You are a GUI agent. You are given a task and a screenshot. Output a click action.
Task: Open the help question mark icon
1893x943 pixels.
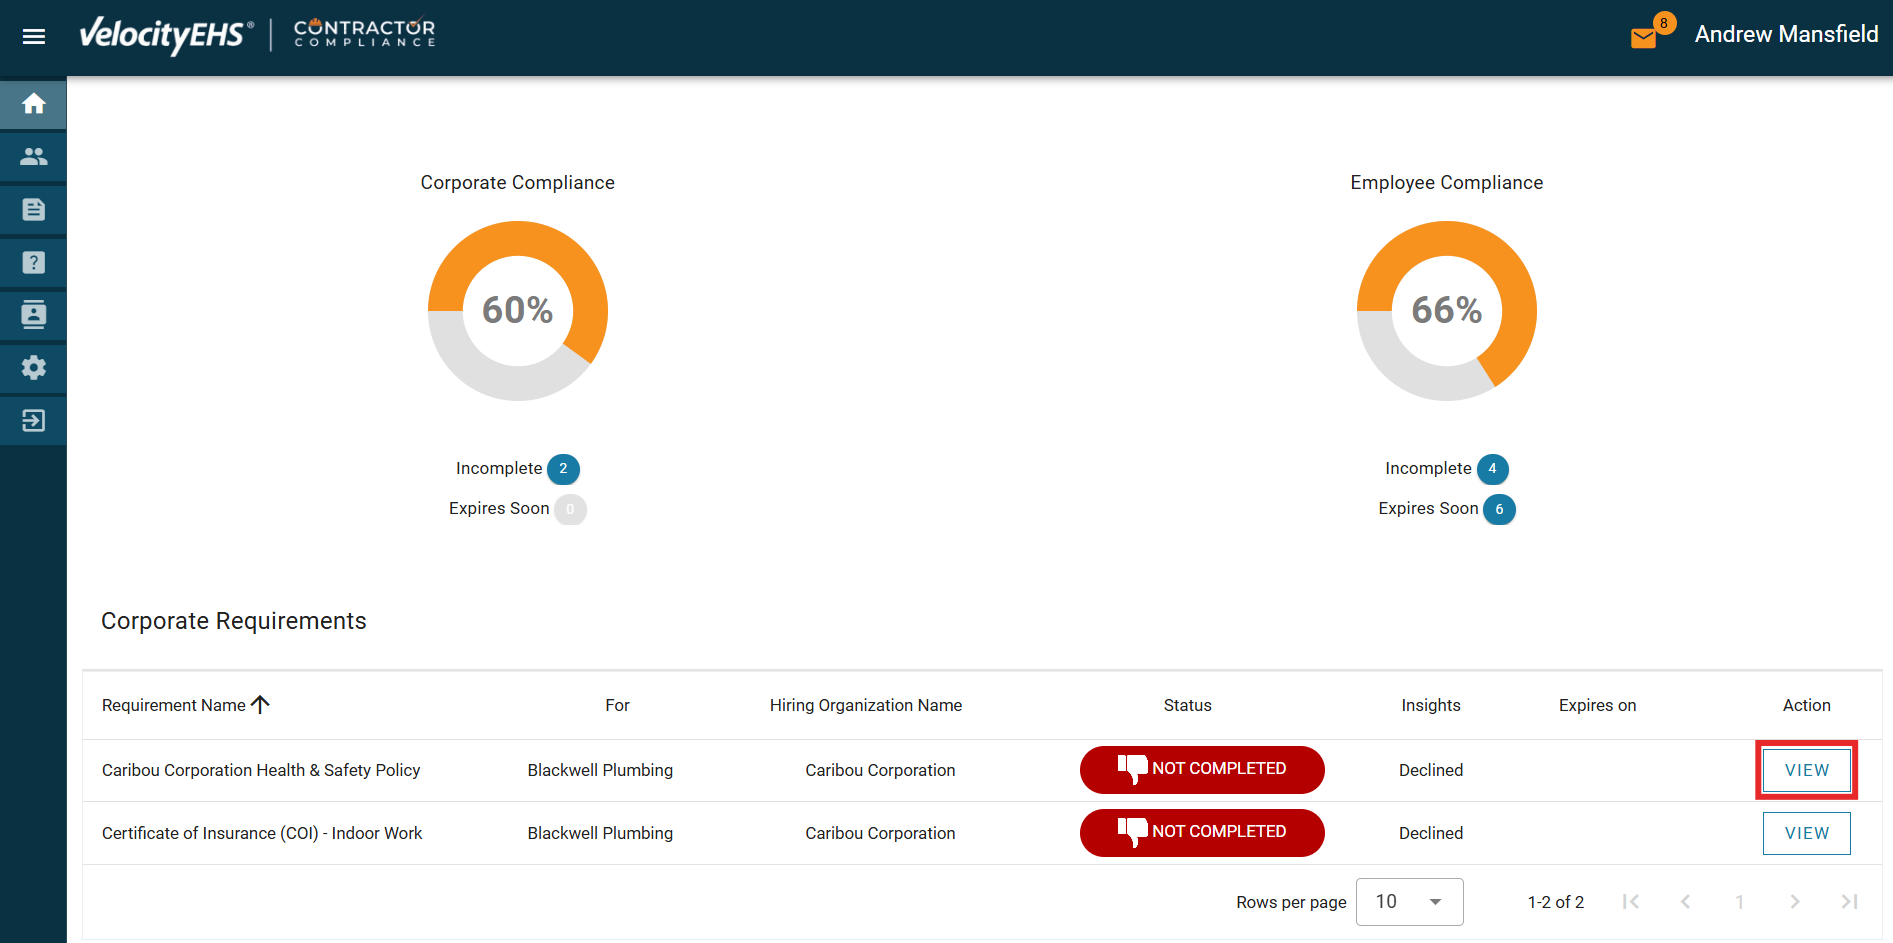click(34, 263)
